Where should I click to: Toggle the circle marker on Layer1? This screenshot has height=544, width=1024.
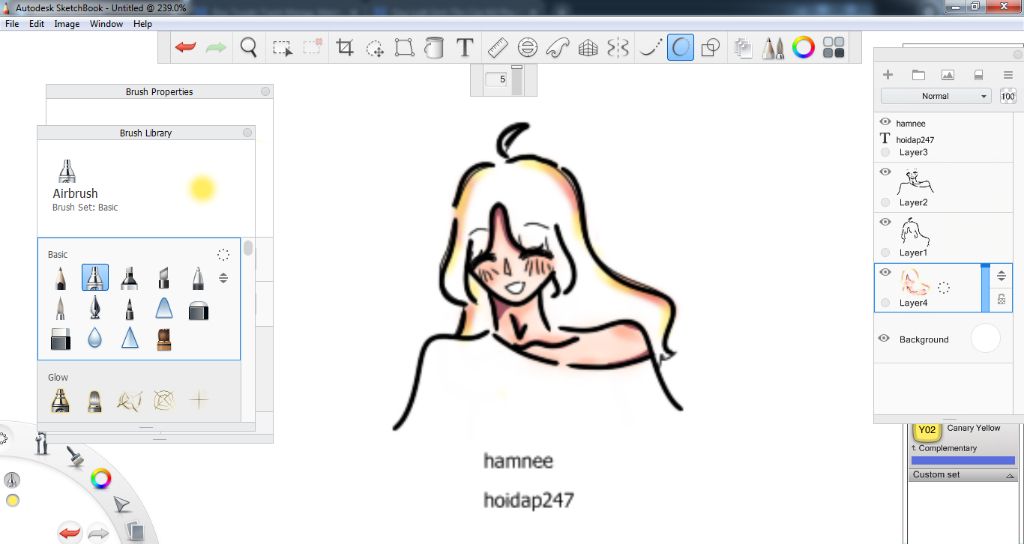(885, 252)
